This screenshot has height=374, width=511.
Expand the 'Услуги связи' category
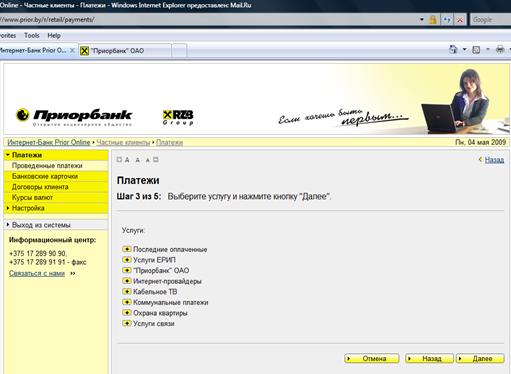[x=126, y=323]
